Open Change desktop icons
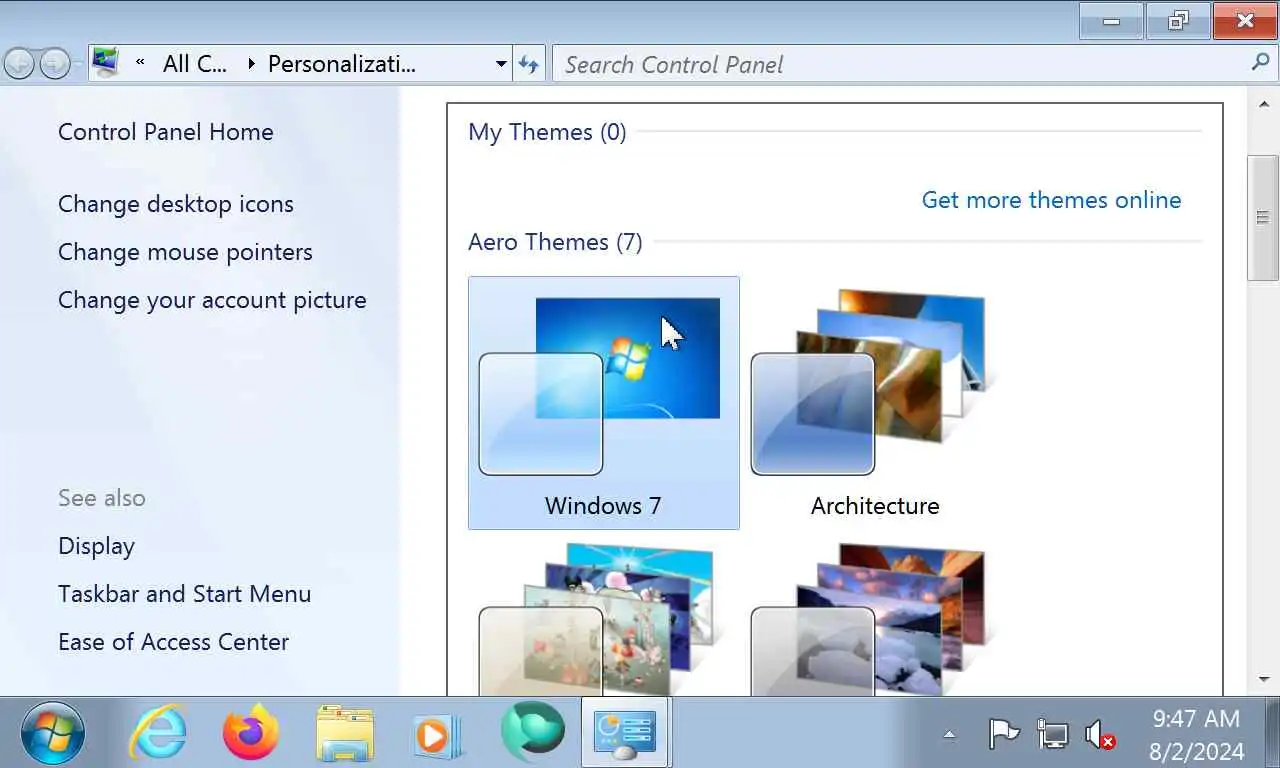The image size is (1280, 768). click(176, 204)
